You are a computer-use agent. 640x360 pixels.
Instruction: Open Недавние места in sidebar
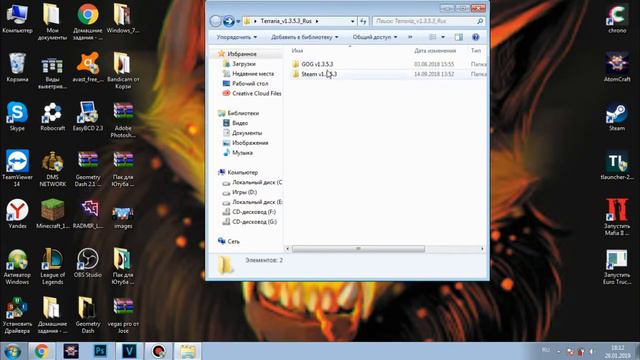253,73
